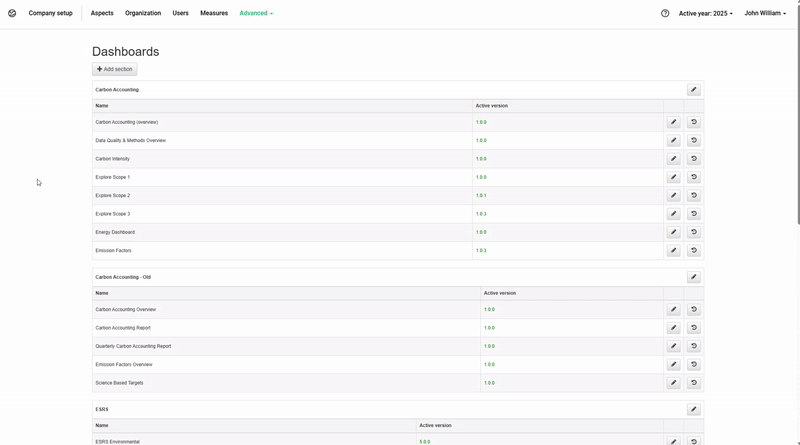The image size is (800, 445).
Task: Open version history for Explore Scope 3
Action: coord(693,214)
